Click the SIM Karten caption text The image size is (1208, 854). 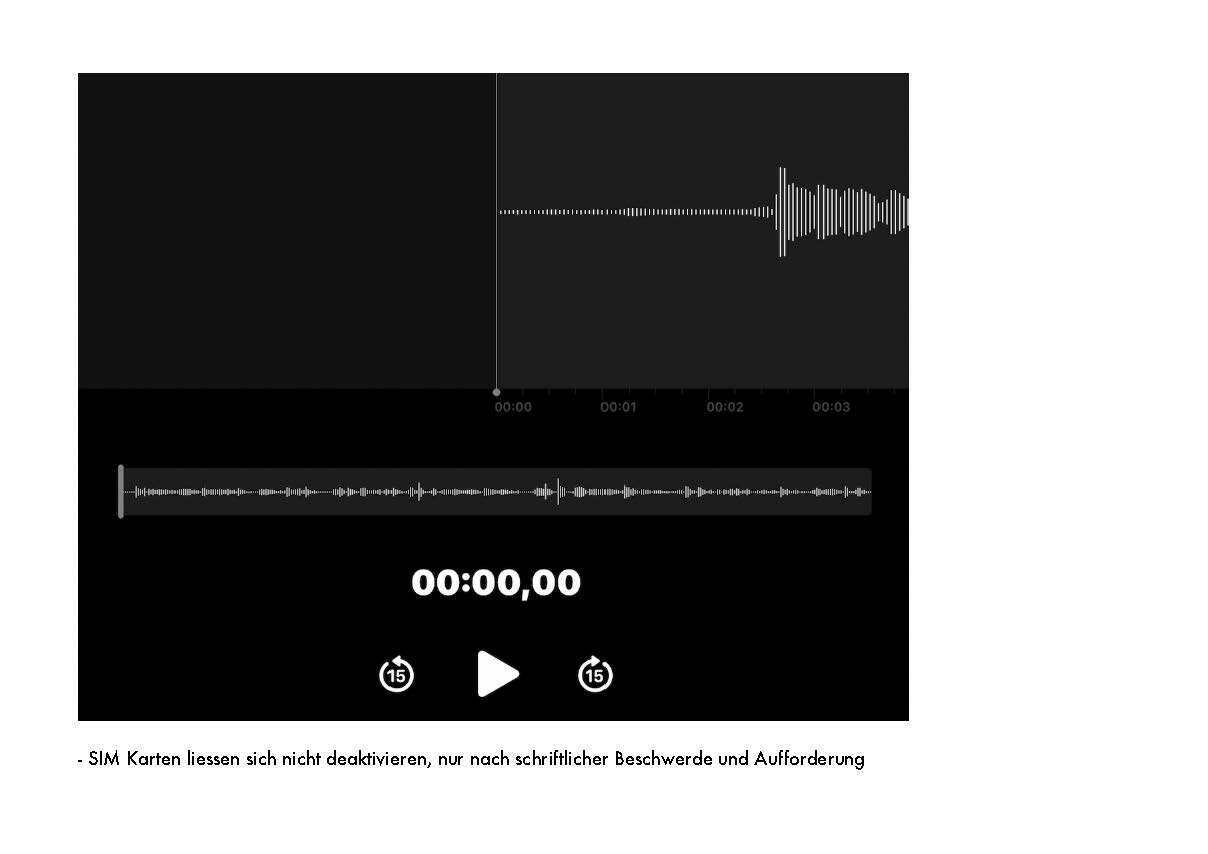pos(471,759)
